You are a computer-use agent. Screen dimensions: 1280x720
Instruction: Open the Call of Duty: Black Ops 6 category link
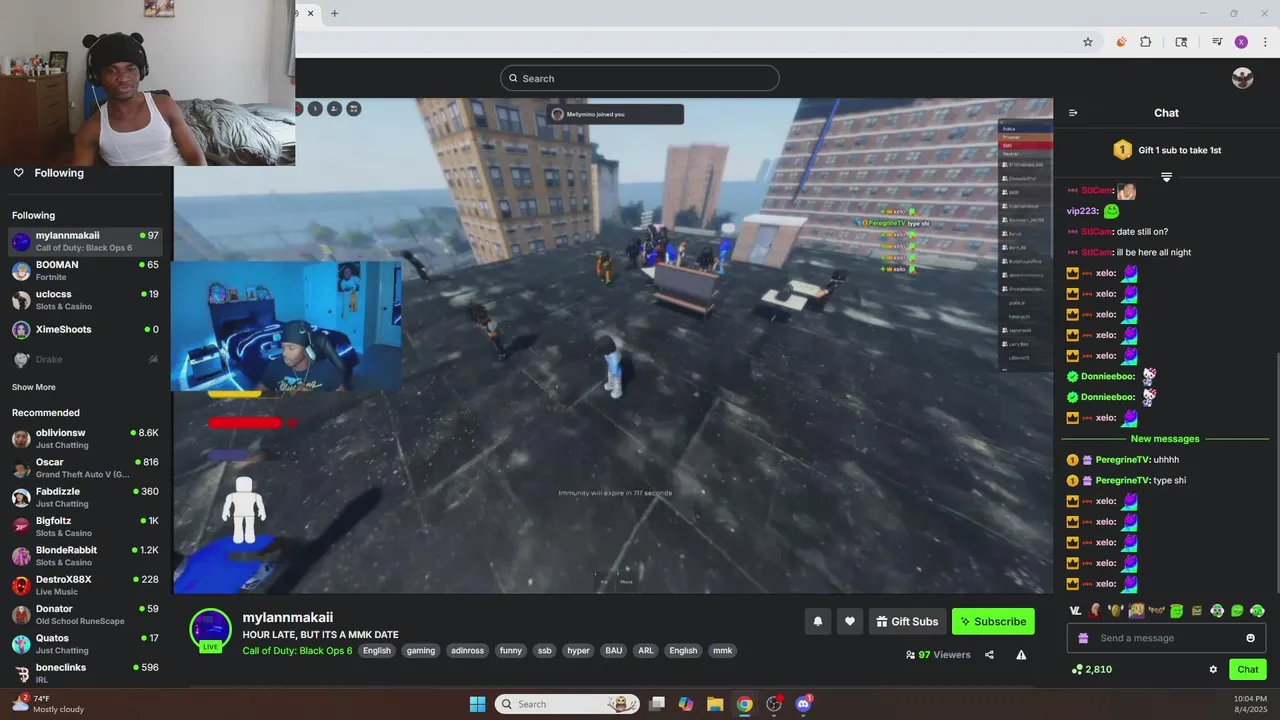pyautogui.click(x=297, y=650)
